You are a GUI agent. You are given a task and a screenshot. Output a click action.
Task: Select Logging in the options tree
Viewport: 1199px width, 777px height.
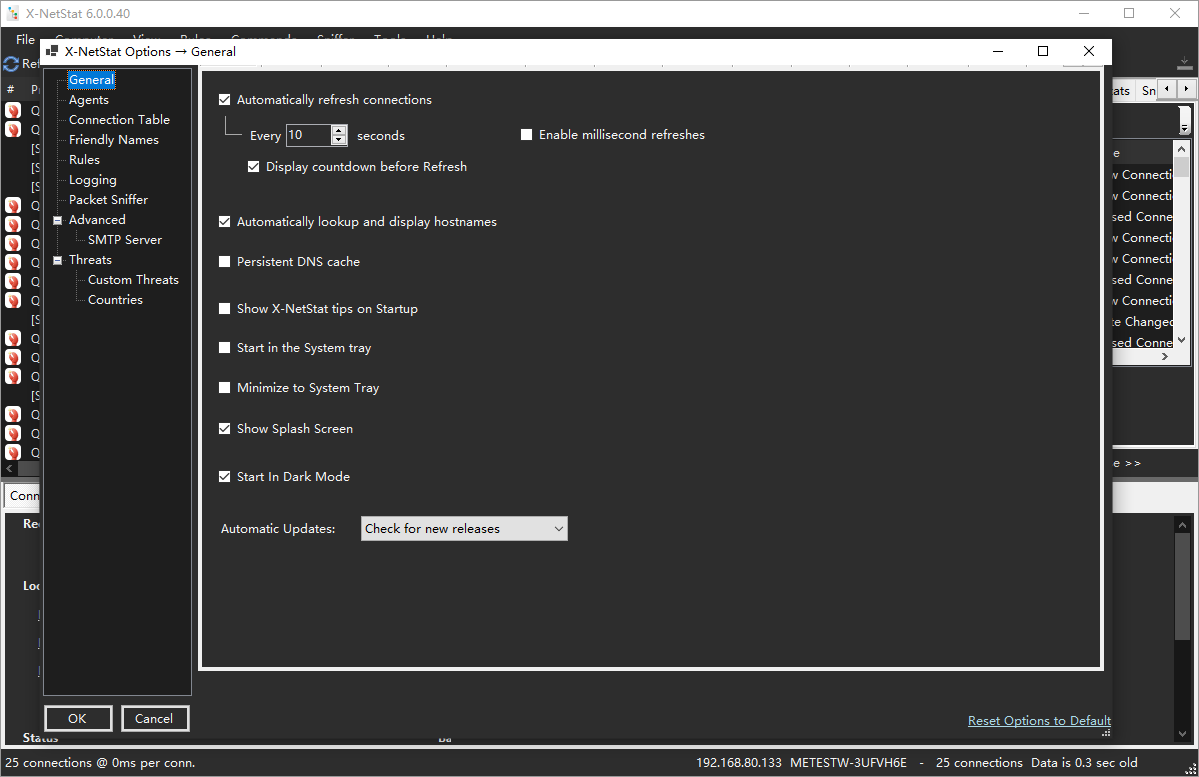tap(93, 180)
